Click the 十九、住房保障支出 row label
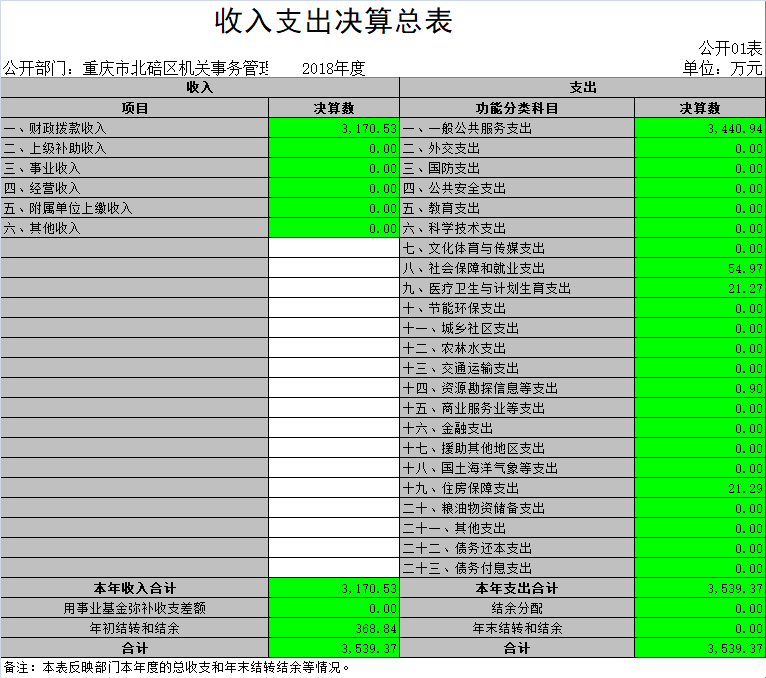Image resolution: width=766 pixels, height=678 pixels. click(x=461, y=489)
